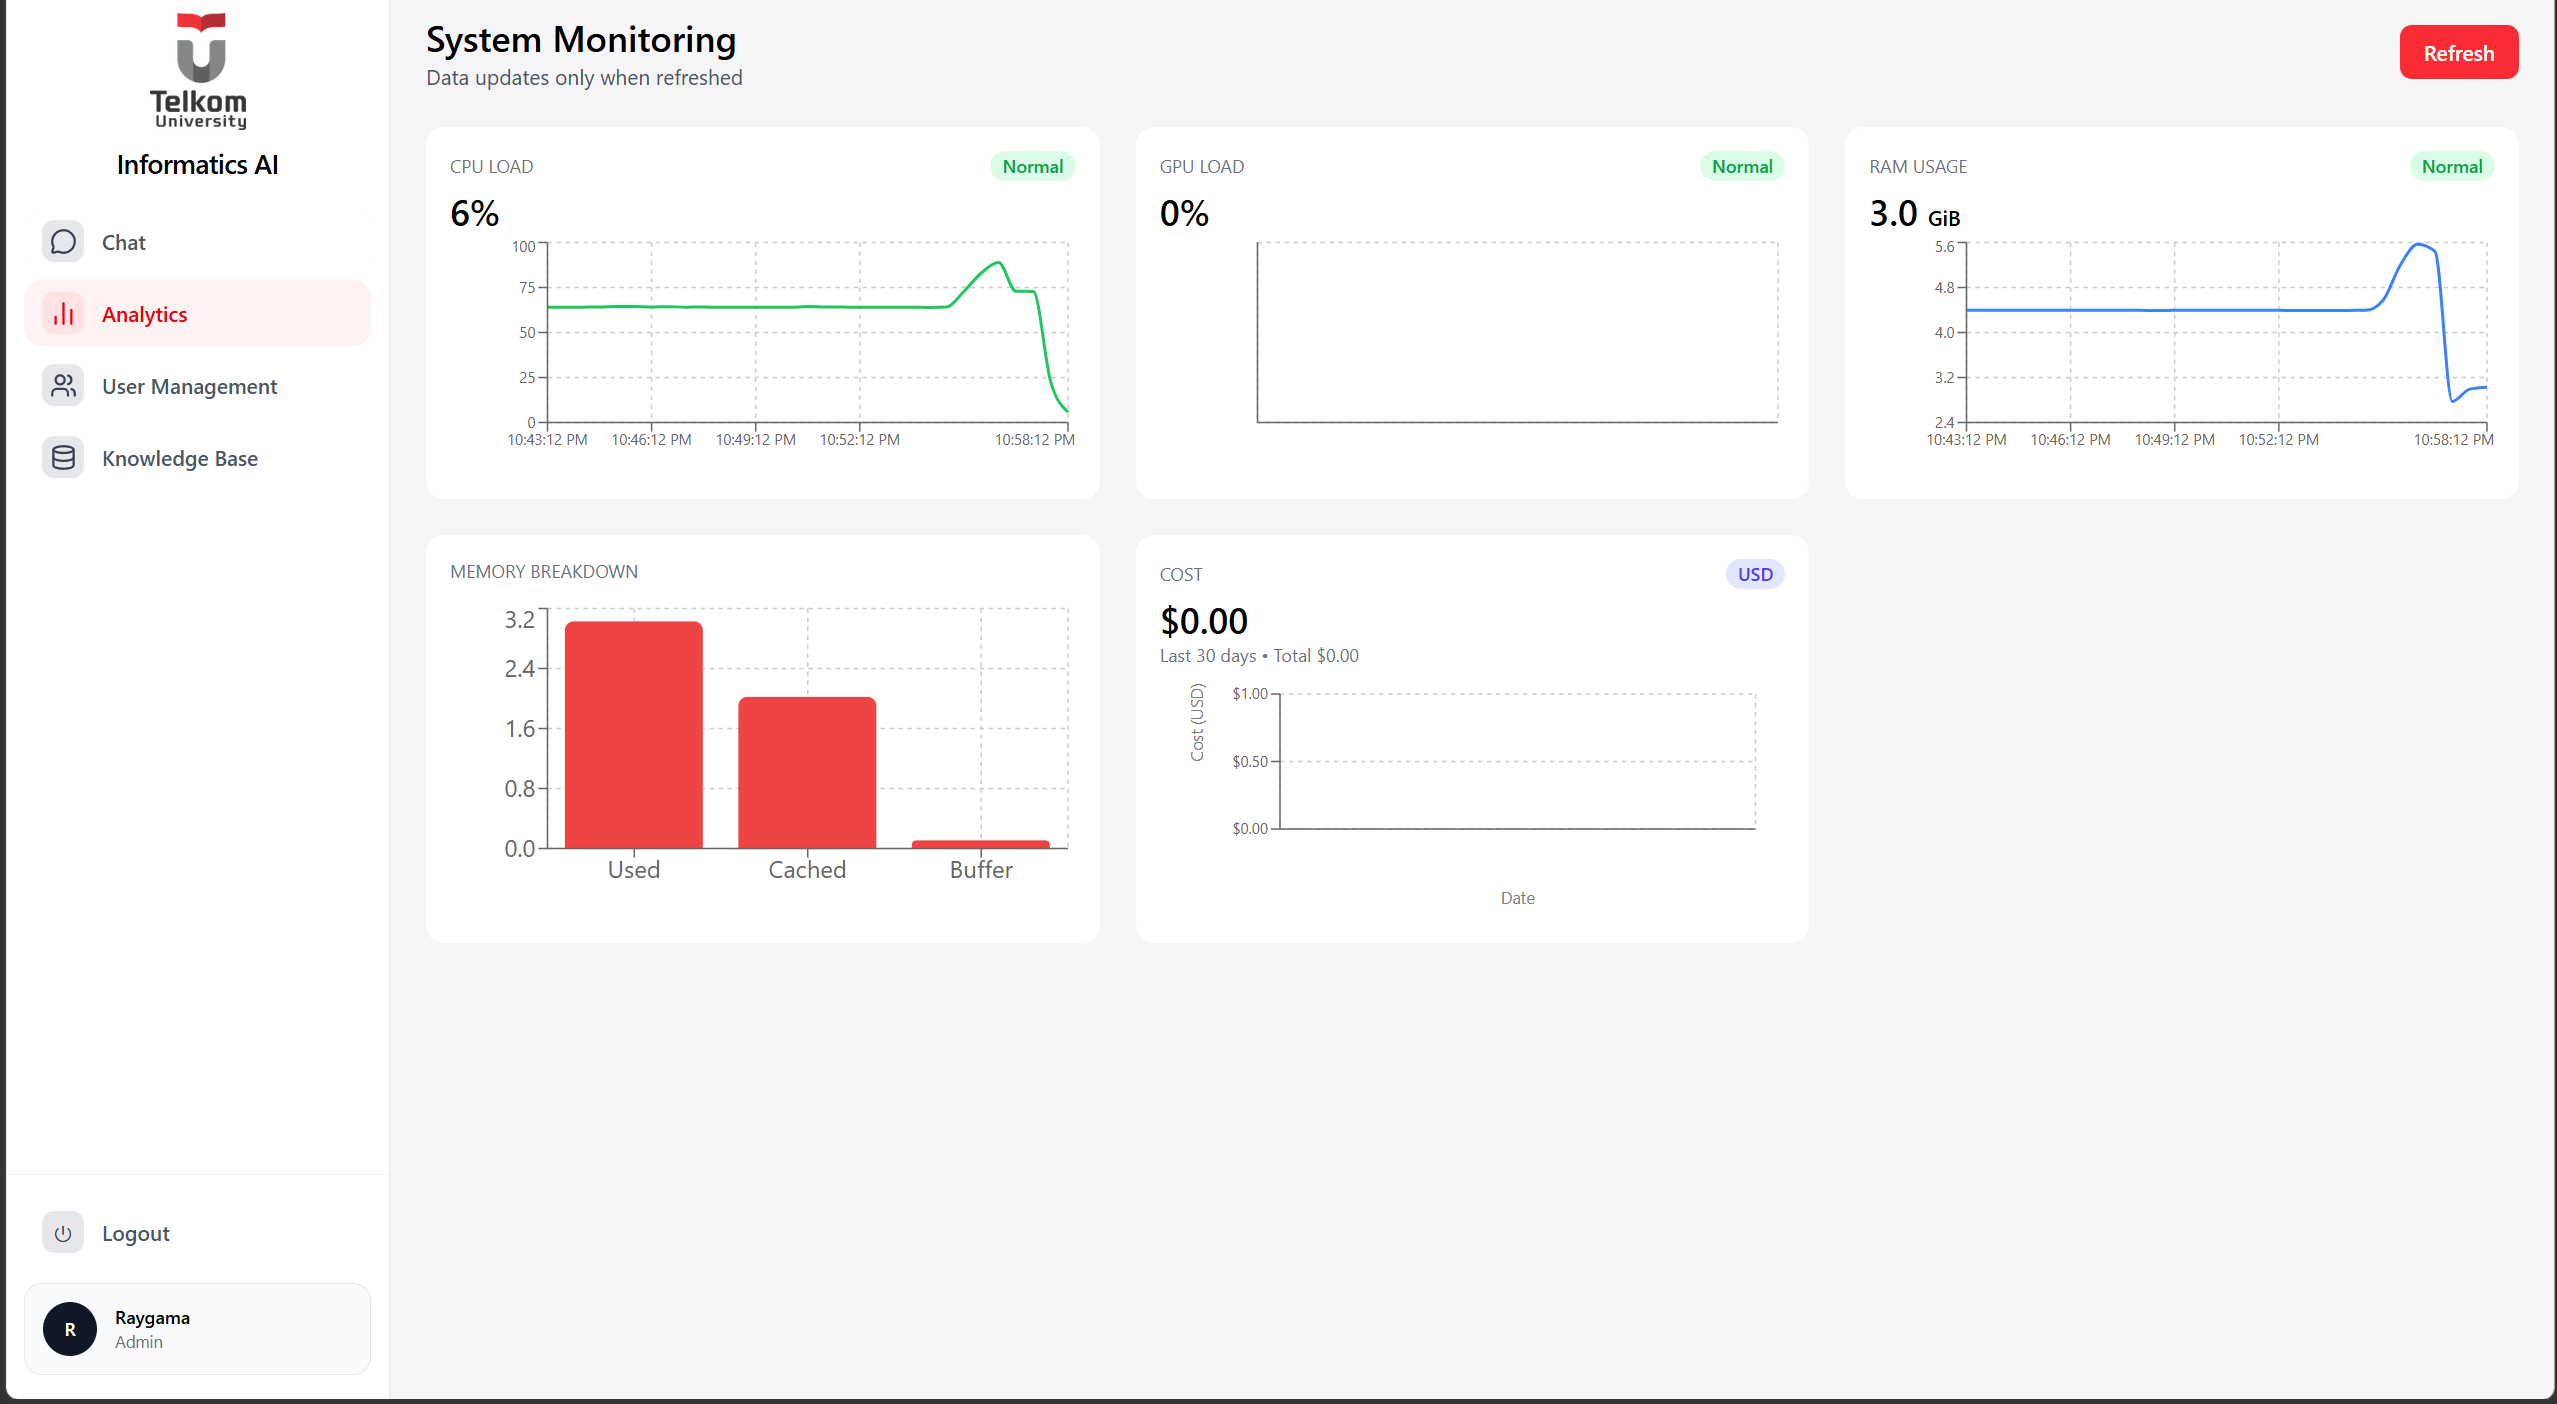Click the RAM Usage Normal badge
This screenshot has height=1404, width=2557.
[2451, 167]
